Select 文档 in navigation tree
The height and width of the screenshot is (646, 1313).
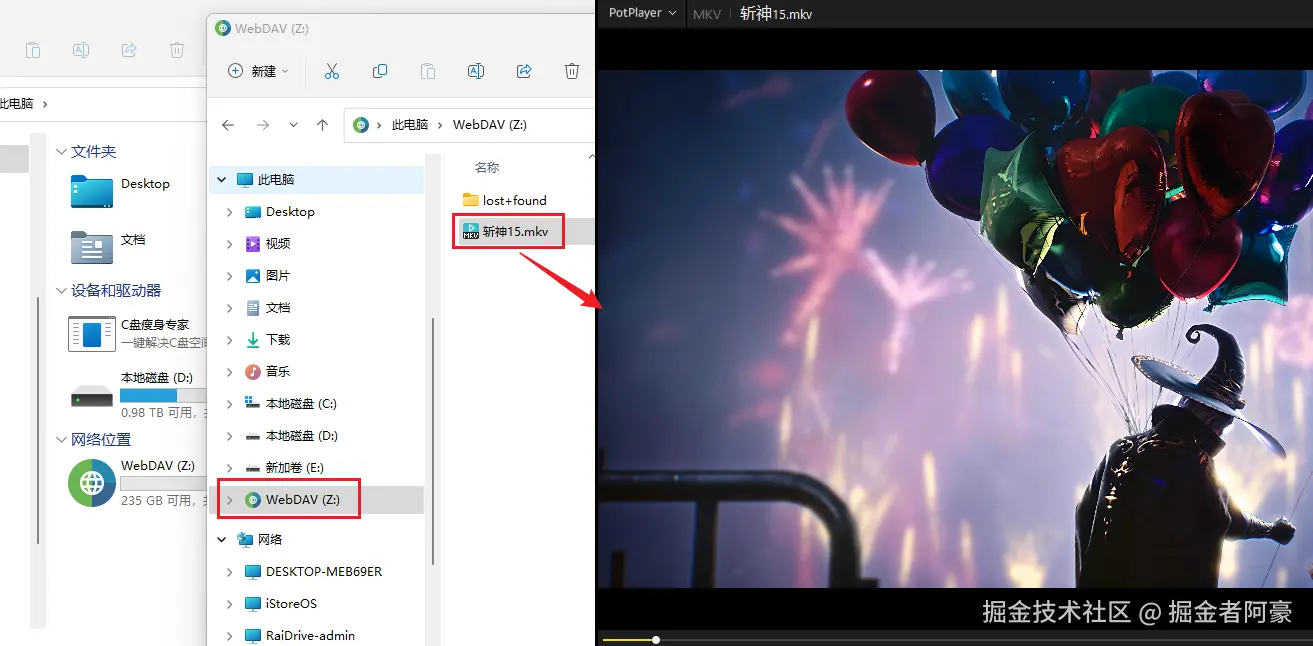278,308
